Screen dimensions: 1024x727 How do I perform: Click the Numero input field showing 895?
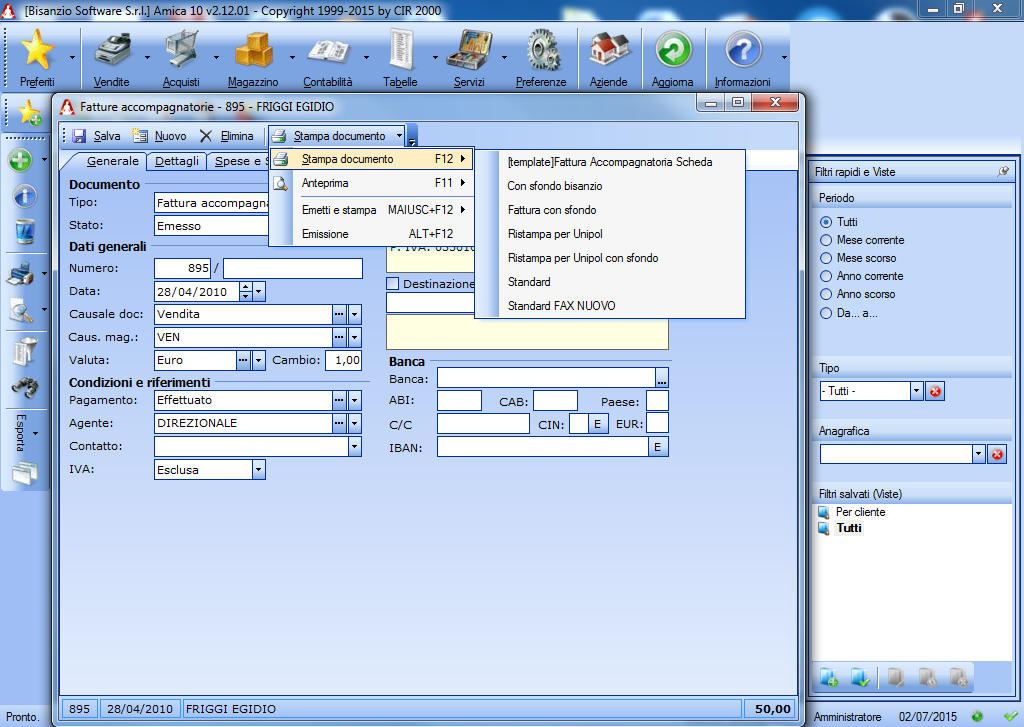pos(182,268)
